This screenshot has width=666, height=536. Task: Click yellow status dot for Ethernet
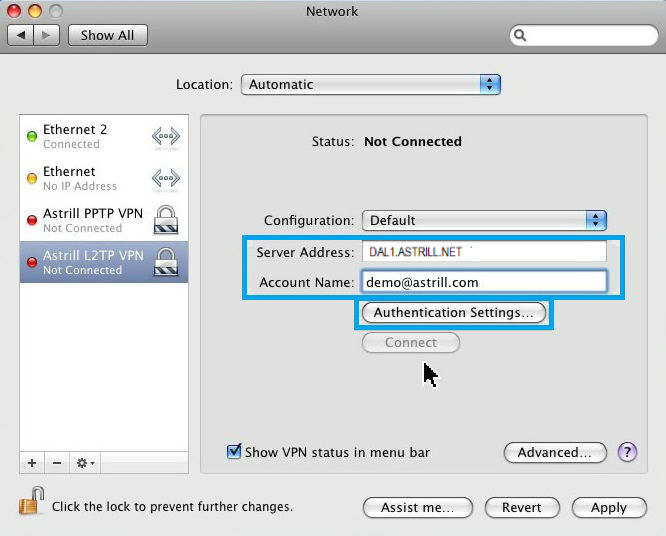(32, 178)
